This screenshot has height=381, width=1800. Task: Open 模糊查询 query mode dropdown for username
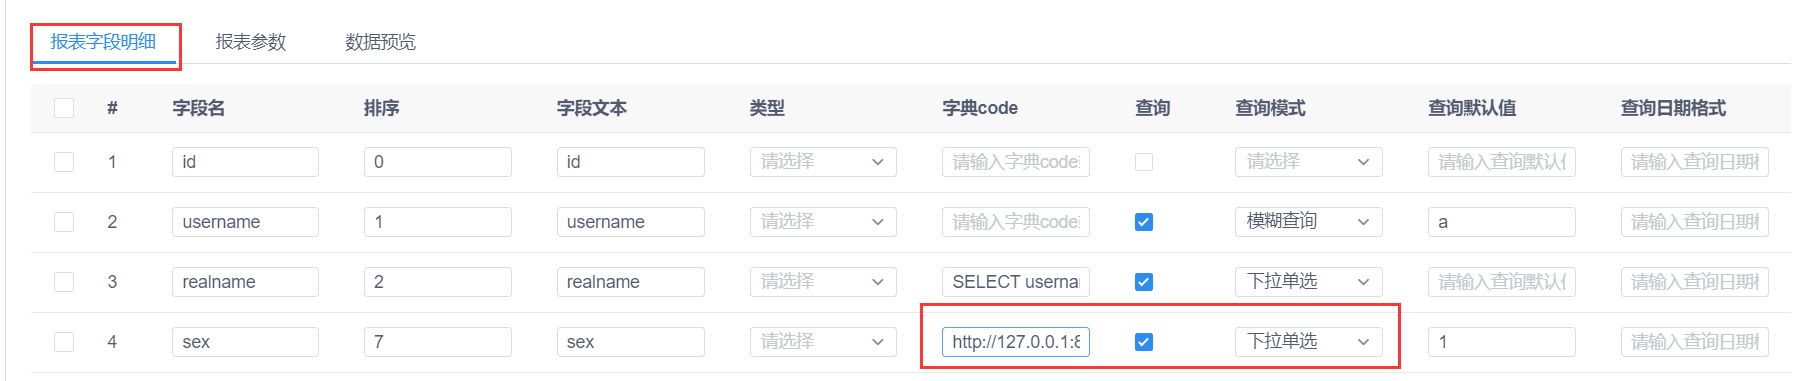pos(1308,222)
